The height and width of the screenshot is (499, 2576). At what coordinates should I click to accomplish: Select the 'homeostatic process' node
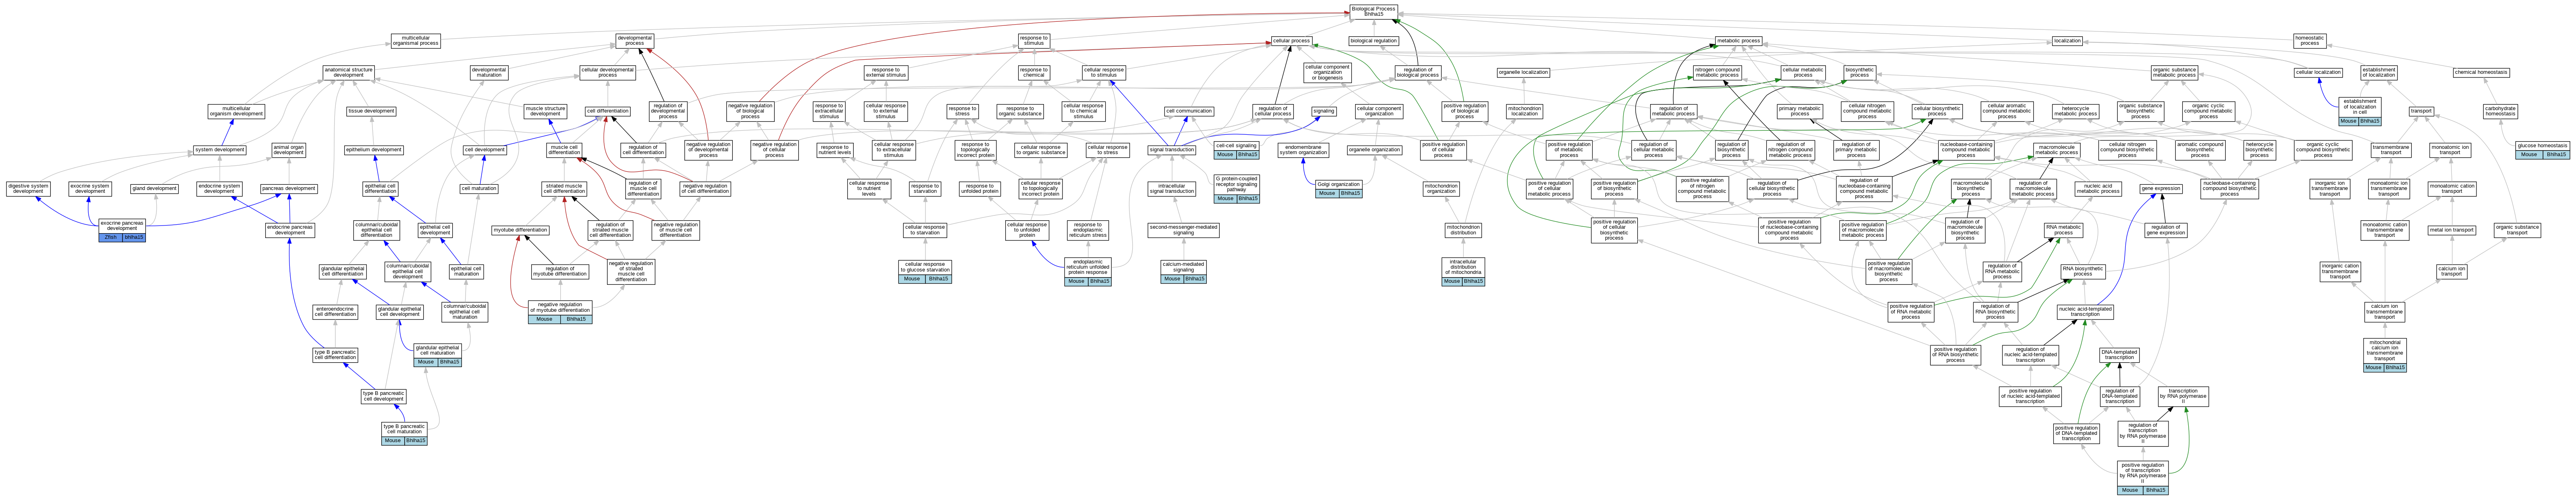point(2309,41)
